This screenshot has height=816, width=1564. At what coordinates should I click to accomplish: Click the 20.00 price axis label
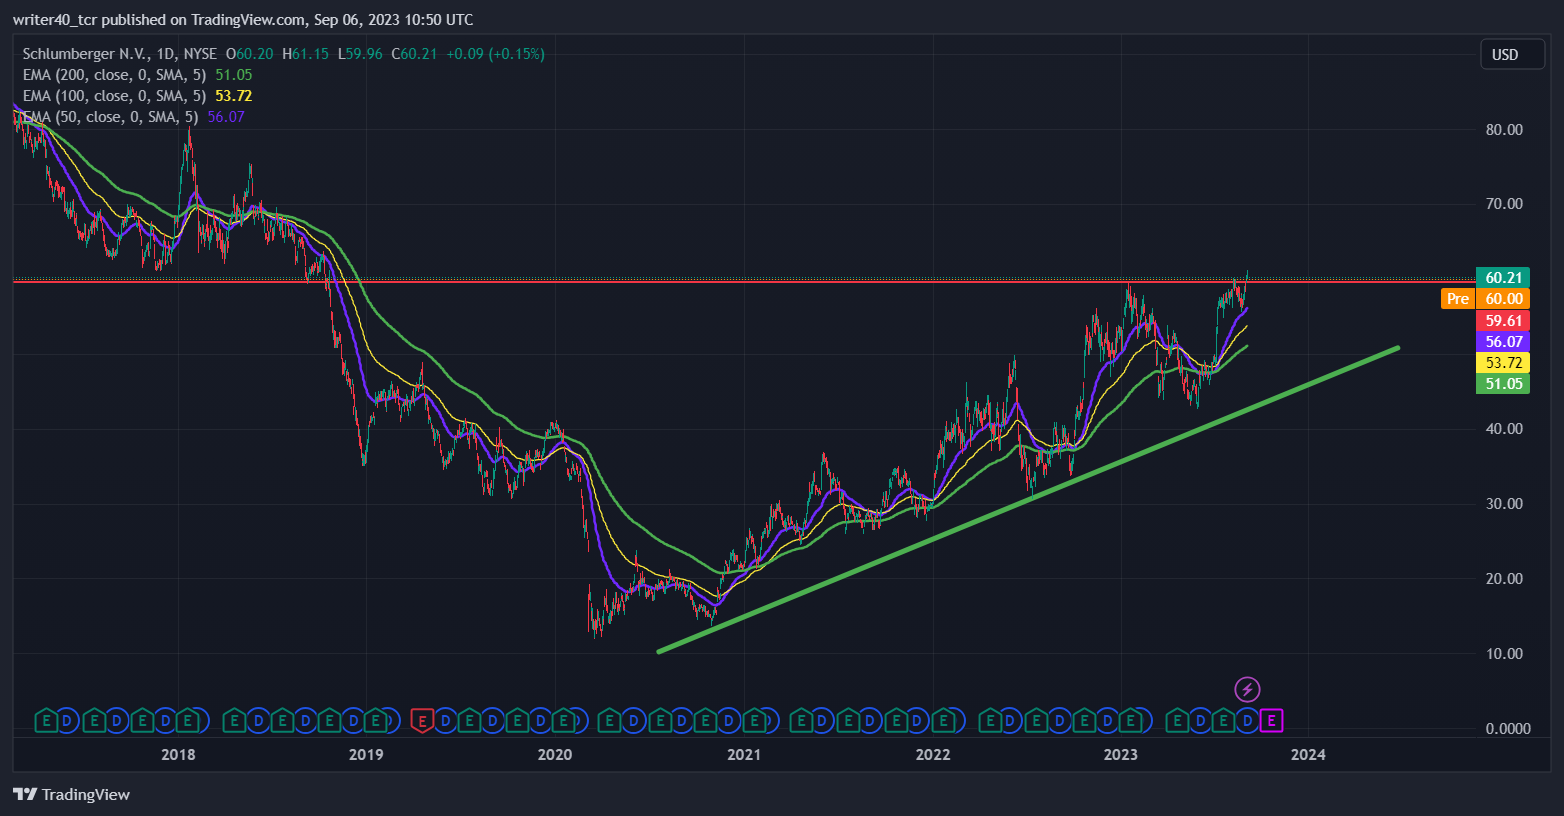coord(1504,579)
